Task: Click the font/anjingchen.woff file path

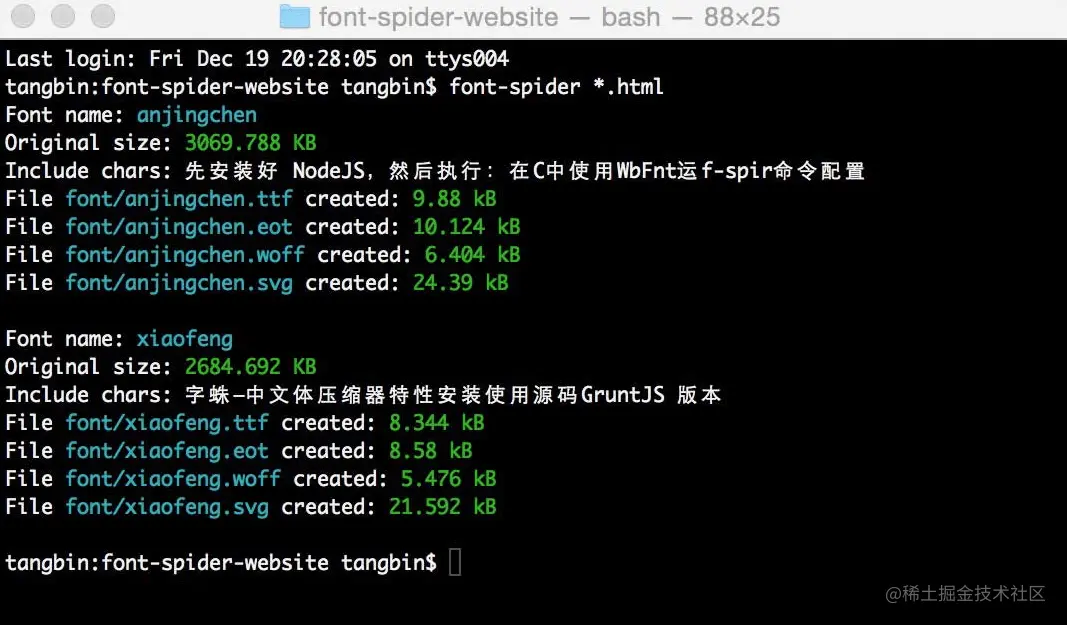Action: click(x=185, y=255)
